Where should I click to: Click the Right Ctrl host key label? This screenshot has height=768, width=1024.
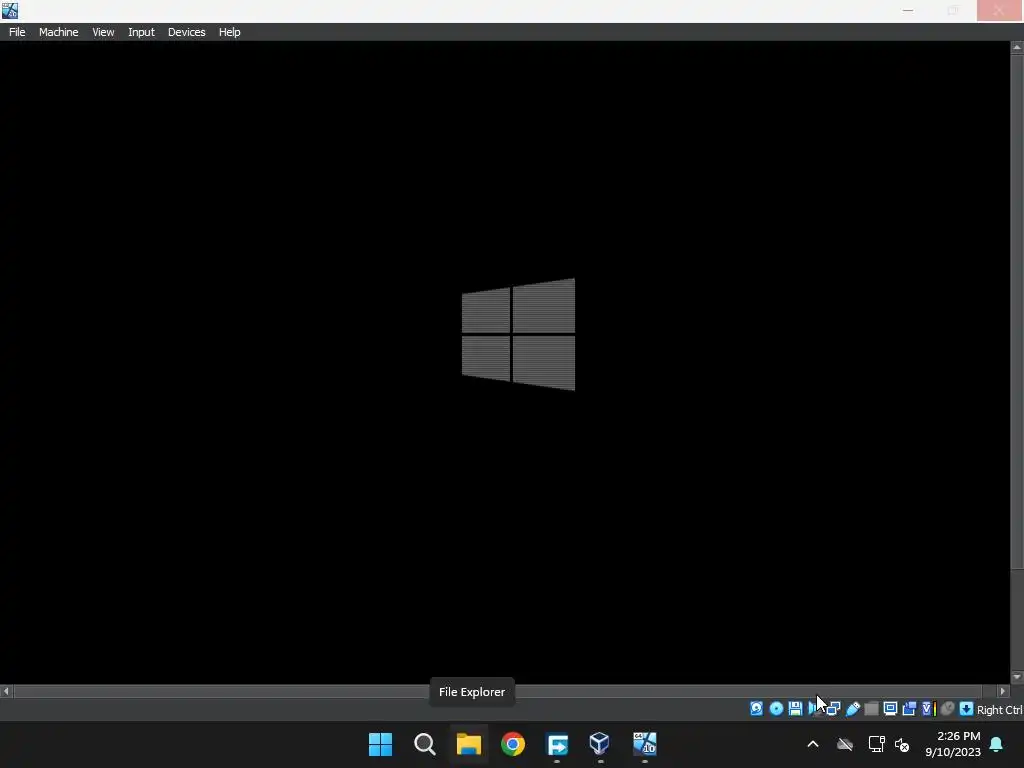tap(999, 710)
